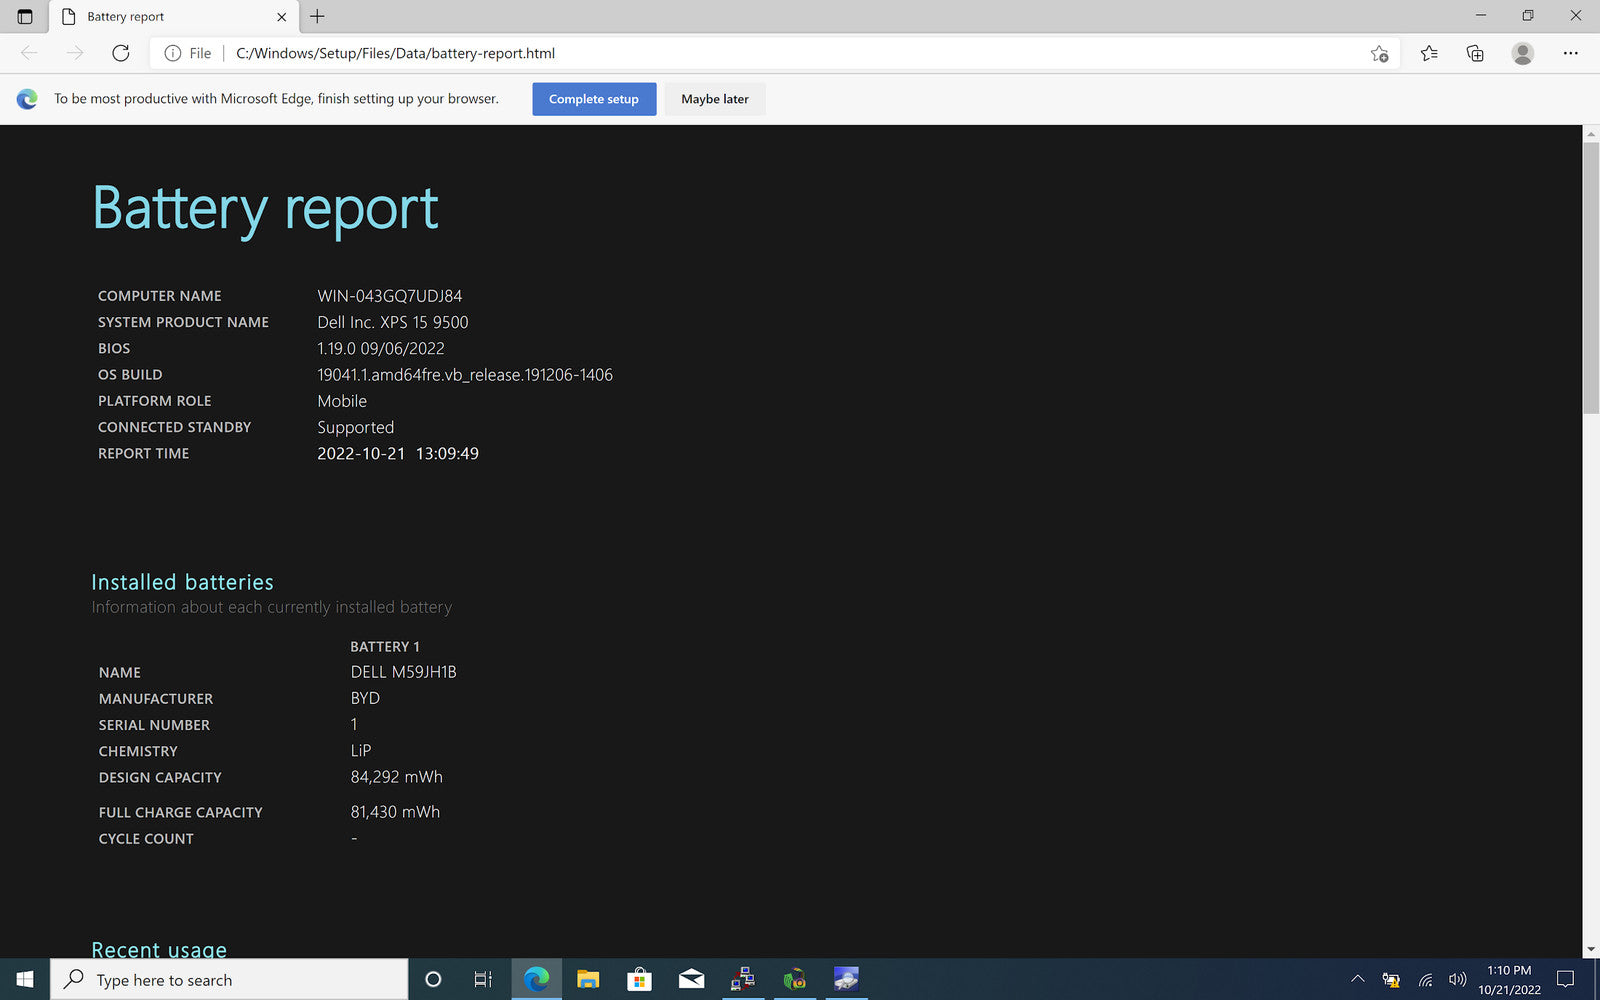Click the disk drive taskbar app icon
1600x1000 pixels.
coord(846,979)
